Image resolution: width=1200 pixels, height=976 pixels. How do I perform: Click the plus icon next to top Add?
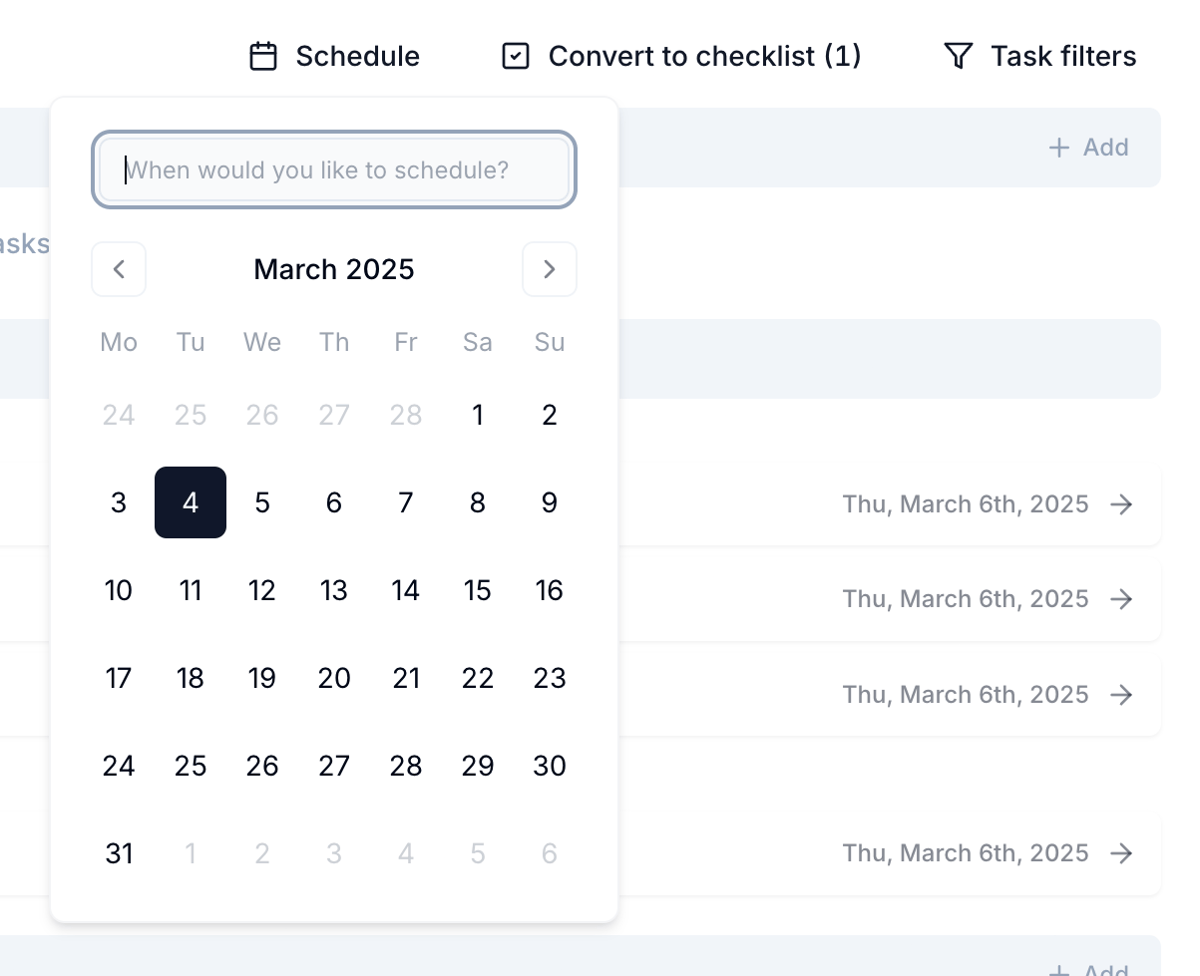coord(1057,147)
